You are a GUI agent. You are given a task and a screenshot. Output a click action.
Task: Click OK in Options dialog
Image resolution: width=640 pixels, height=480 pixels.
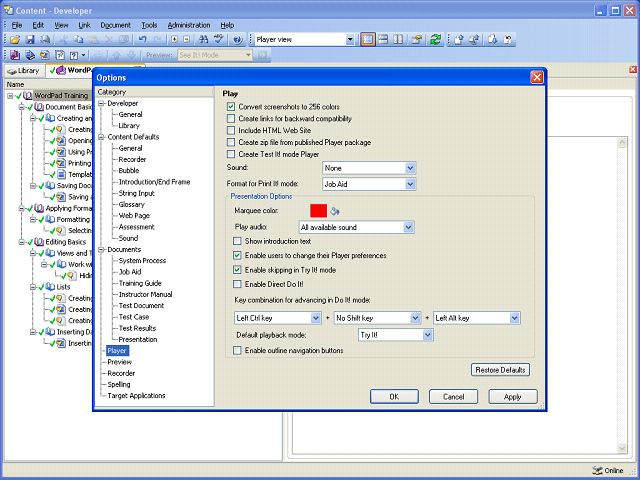coord(394,397)
